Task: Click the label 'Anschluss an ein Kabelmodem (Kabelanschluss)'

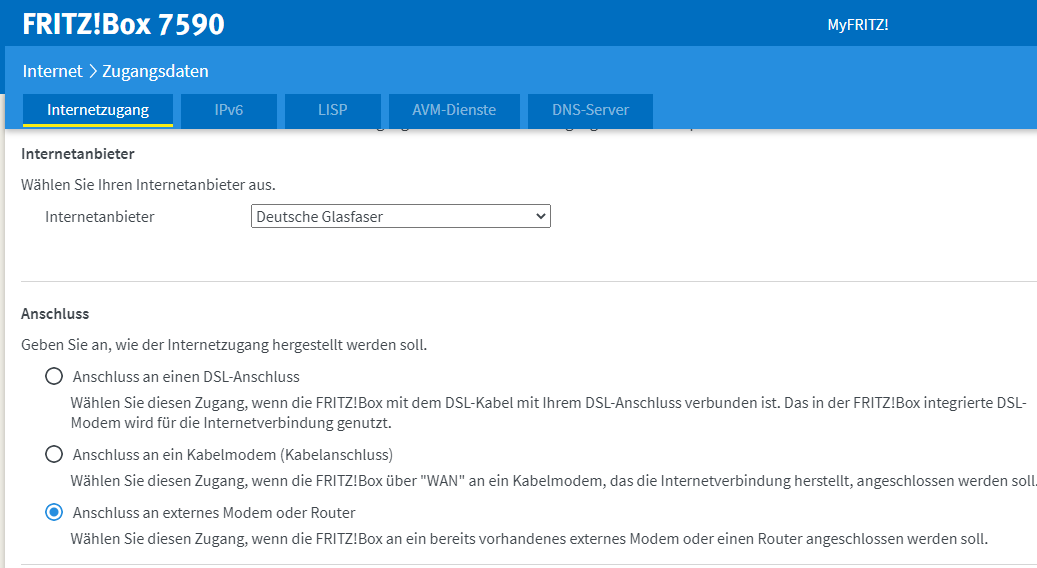Action: pos(233,455)
